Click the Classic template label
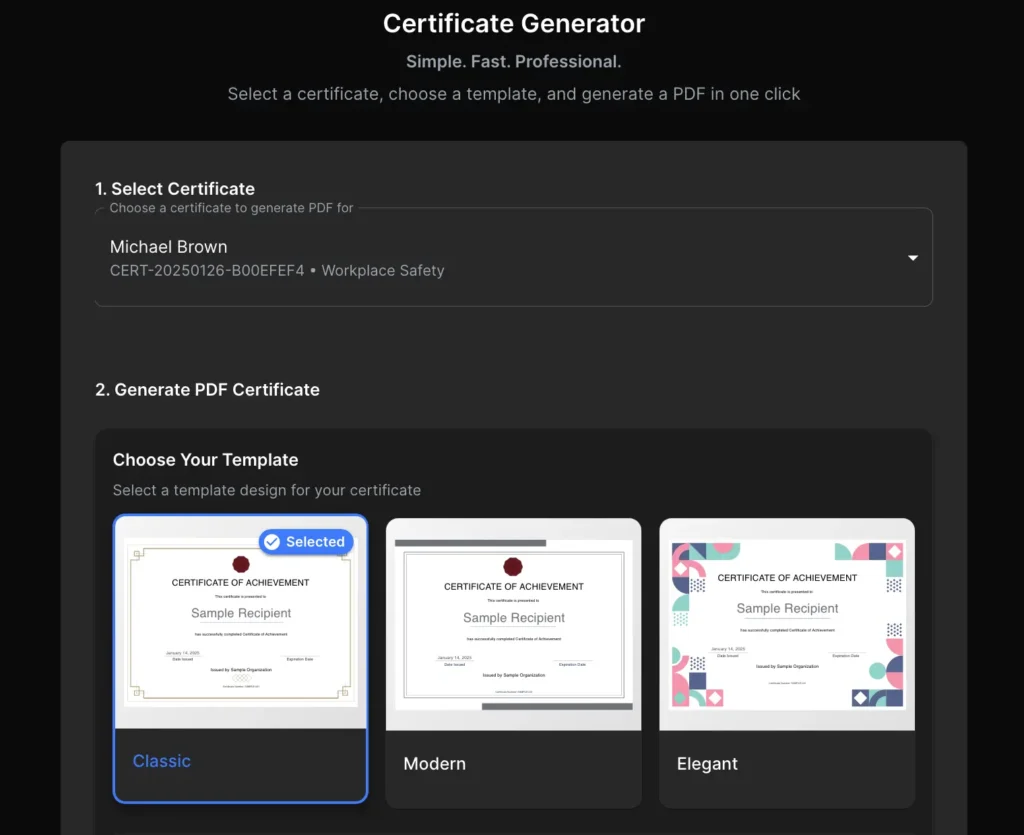 (x=161, y=761)
